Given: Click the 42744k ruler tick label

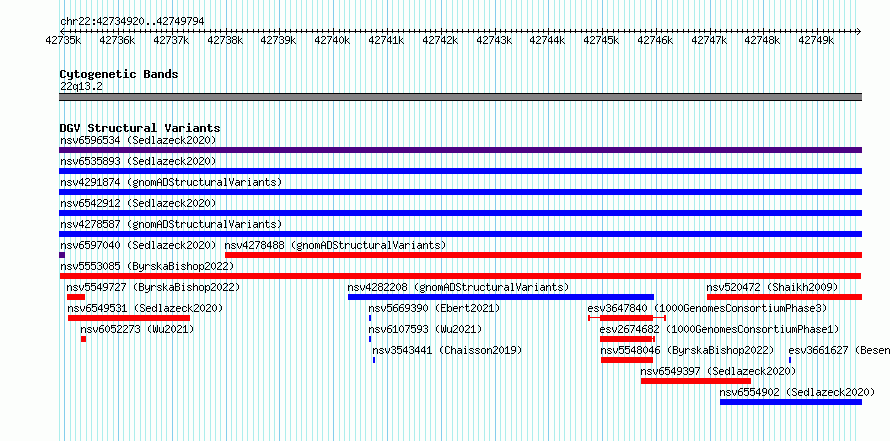Looking at the screenshot, I should coord(547,40).
